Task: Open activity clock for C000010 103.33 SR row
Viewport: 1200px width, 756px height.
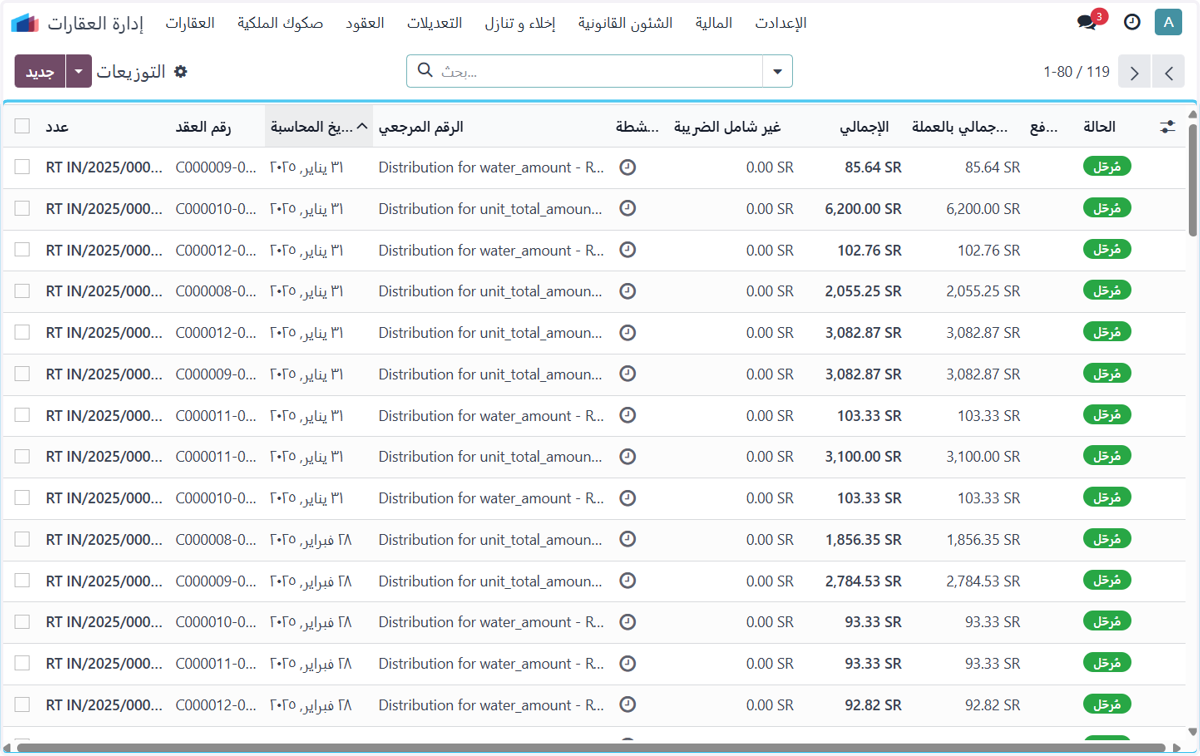Action: [628, 498]
